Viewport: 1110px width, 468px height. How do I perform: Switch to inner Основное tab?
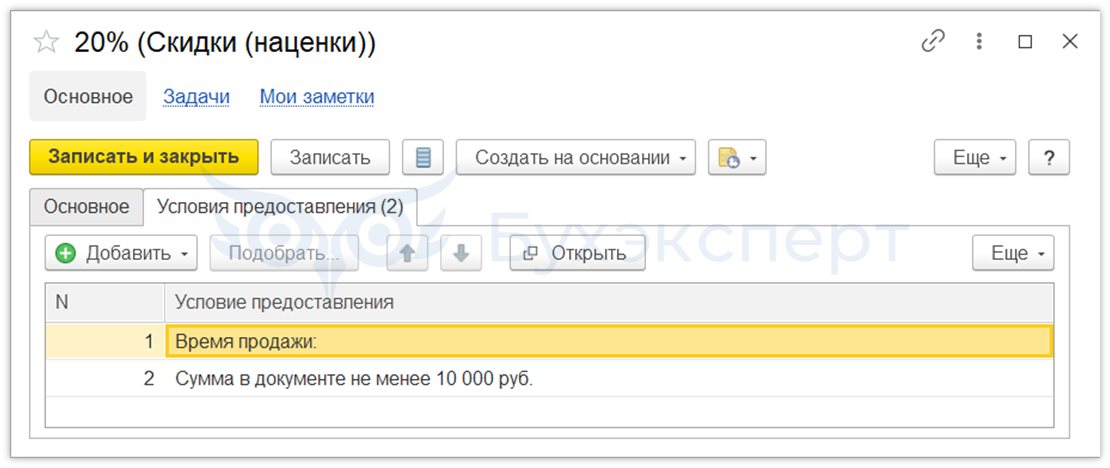point(86,207)
